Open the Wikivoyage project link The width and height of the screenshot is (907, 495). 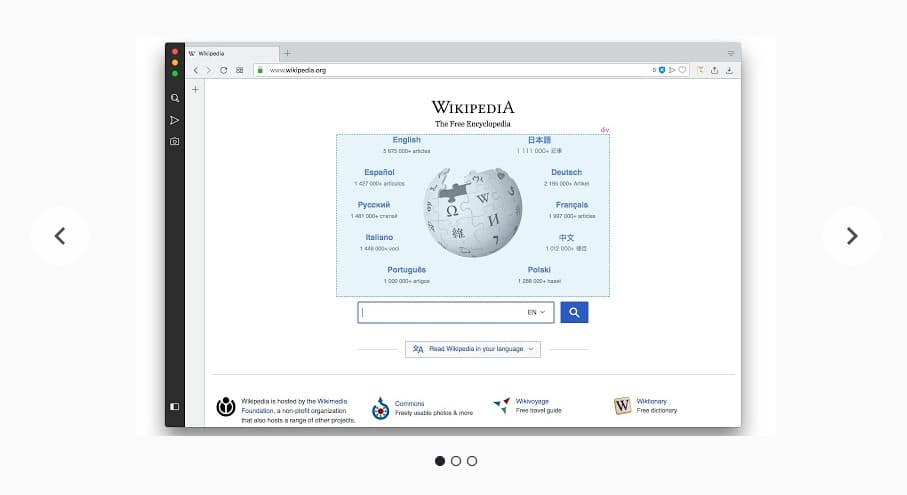[532, 401]
